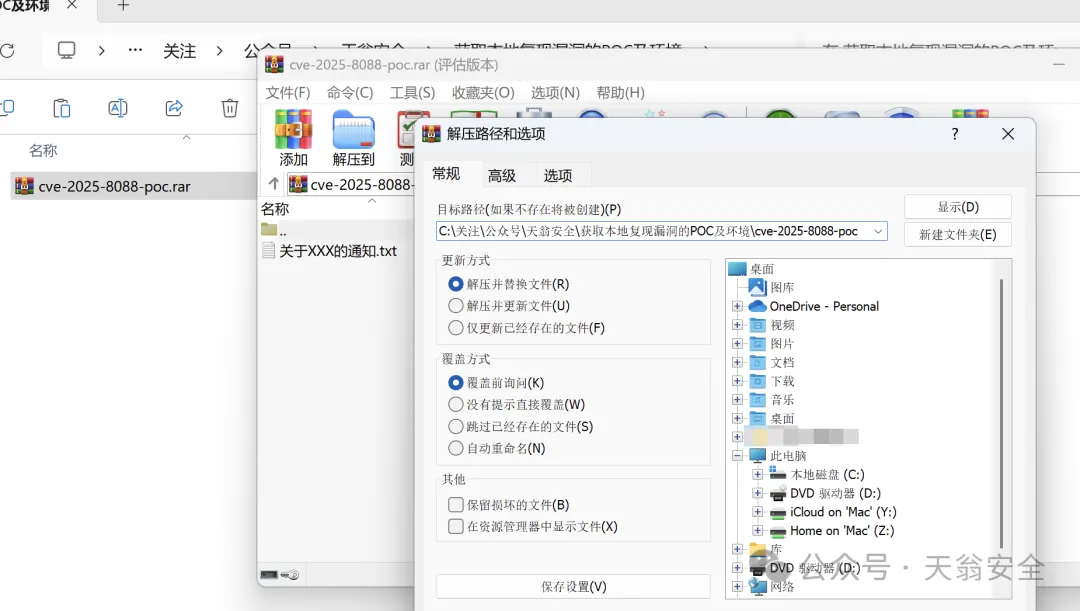Expand the OneDrive - Personal tree node
This screenshot has width=1080, height=611.
737,306
